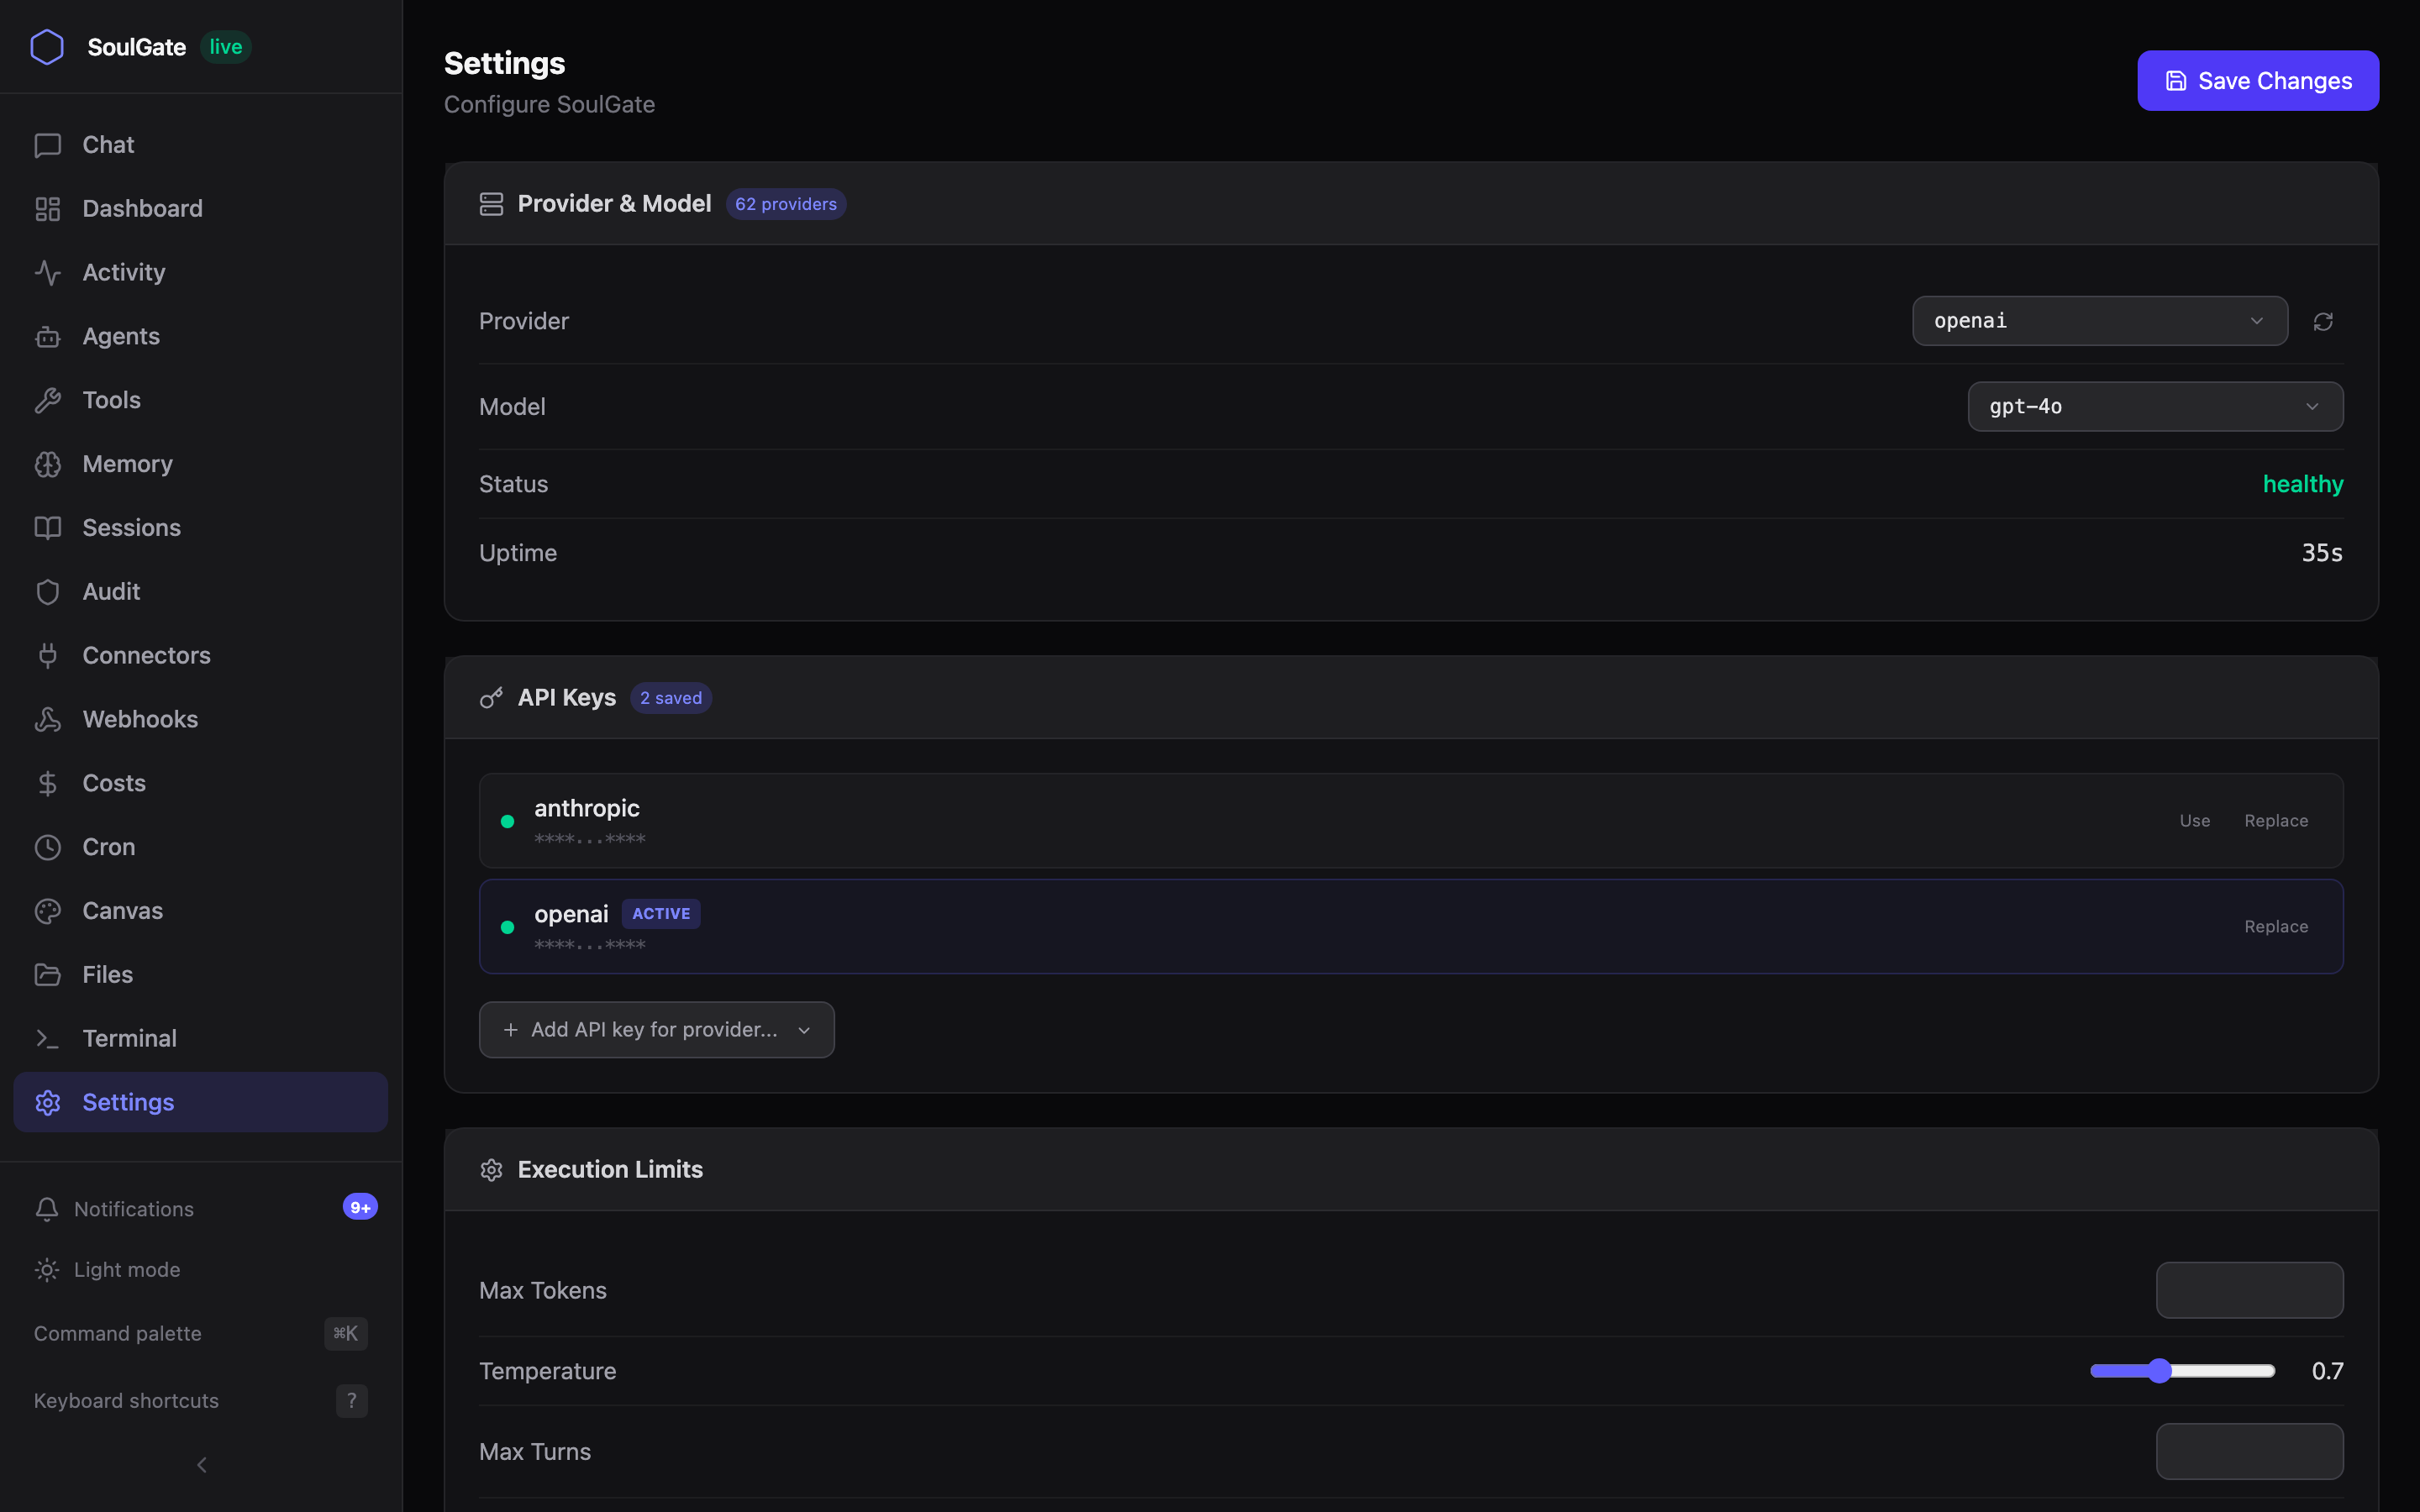Click the Webhooks sidebar icon

click(x=48, y=719)
